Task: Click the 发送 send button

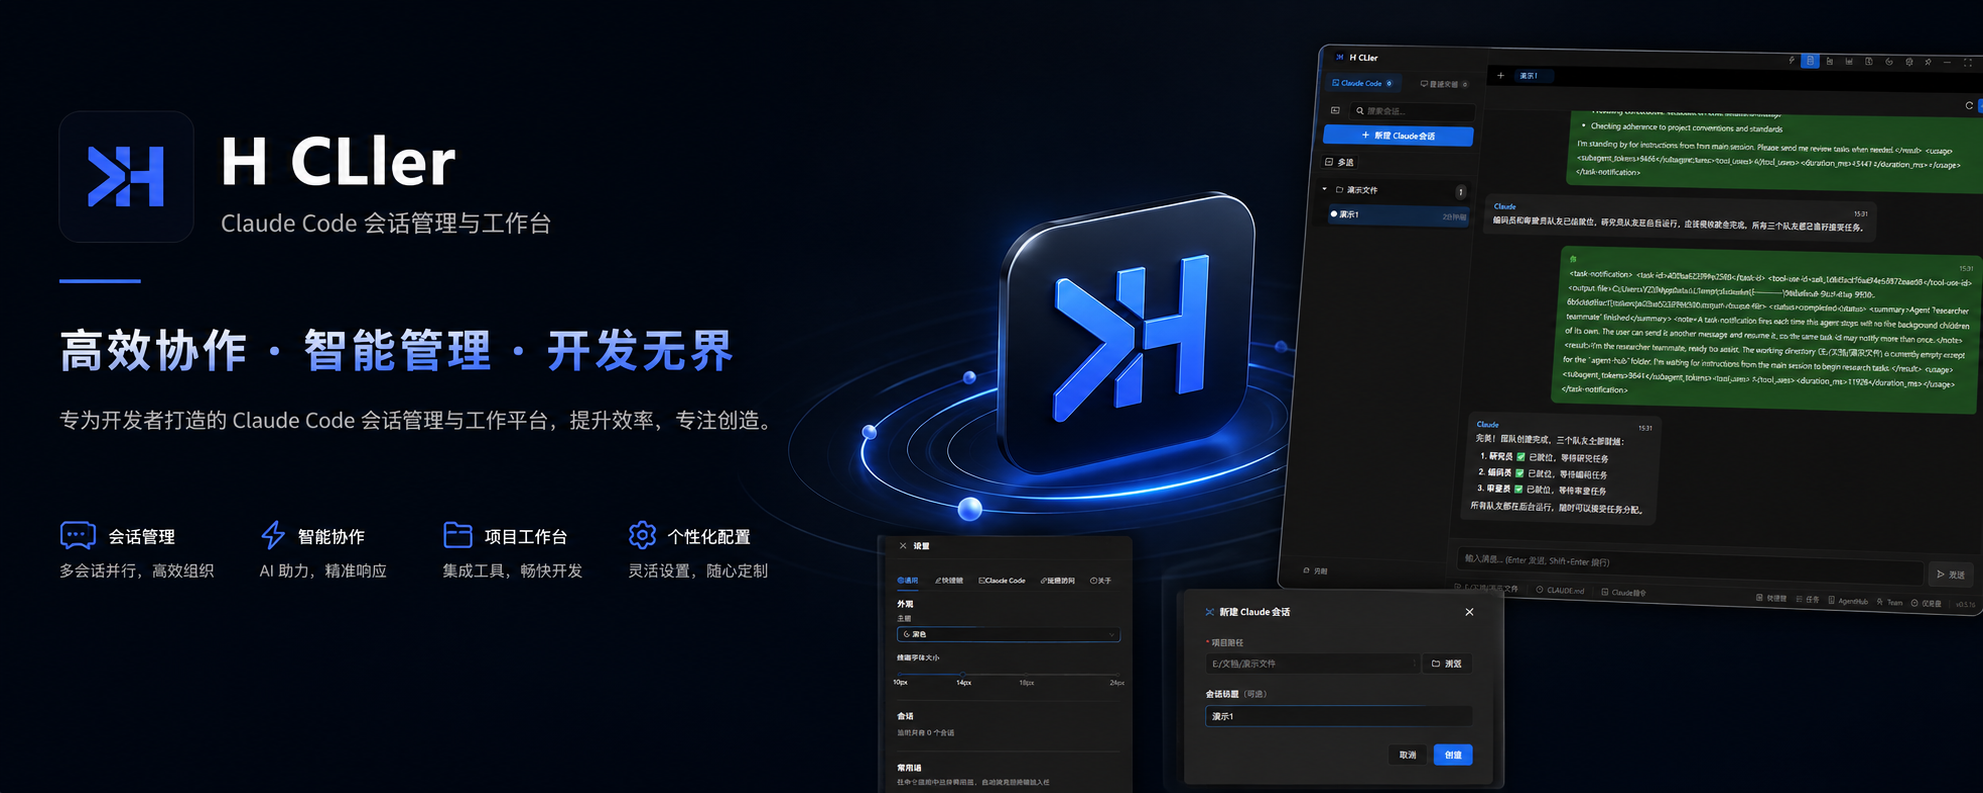Action: pyautogui.click(x=1950, y=574)
